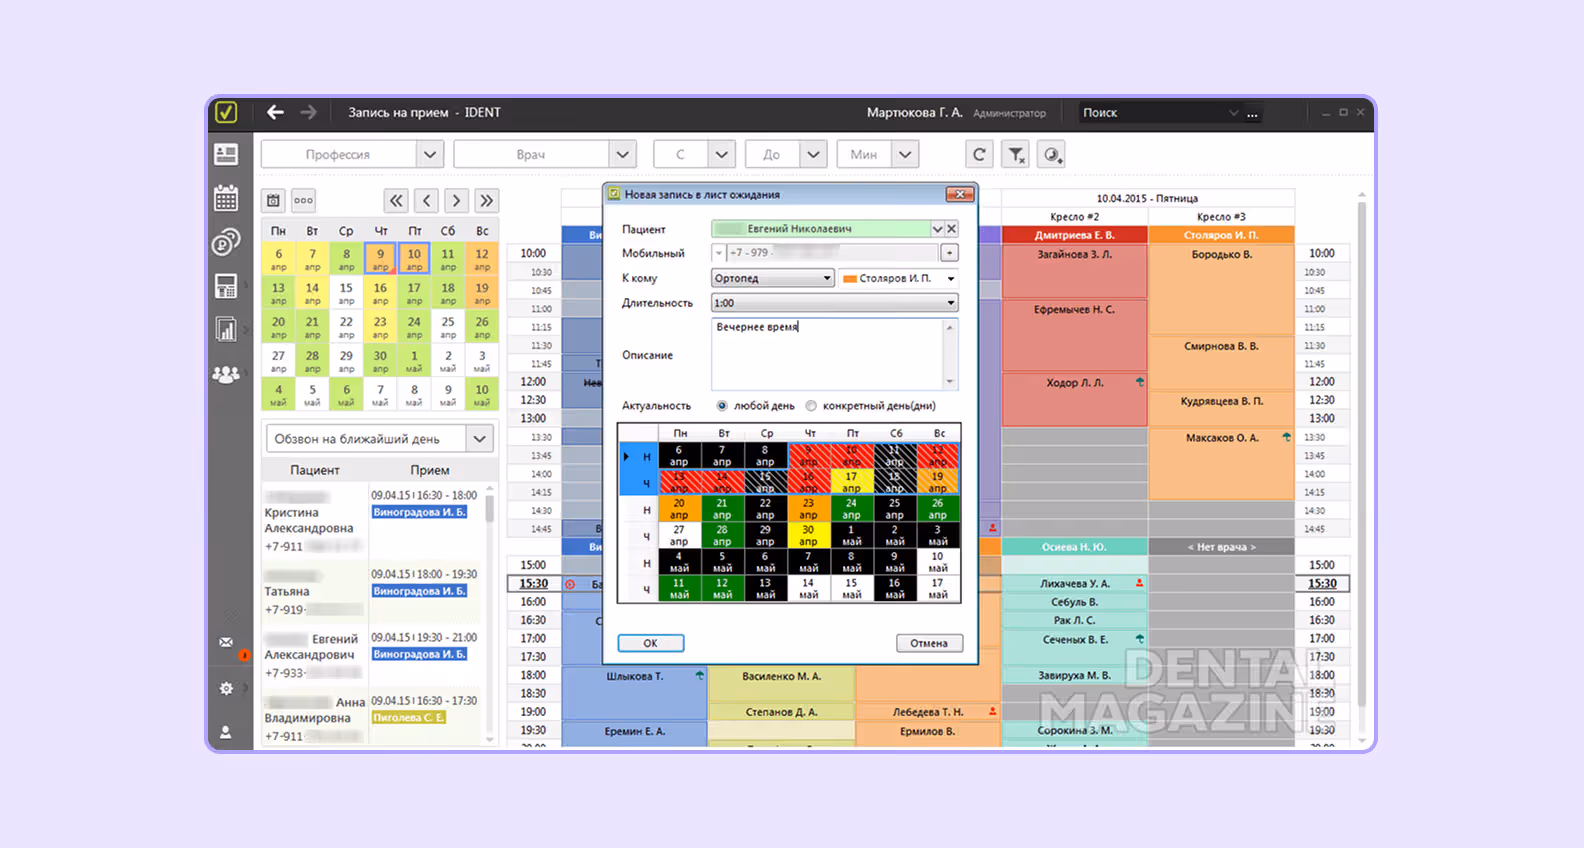The height and width of the screenshot is (848, 1584).
Task: Expand the Профессия dropdown
Action: click(x=430, y=154)
